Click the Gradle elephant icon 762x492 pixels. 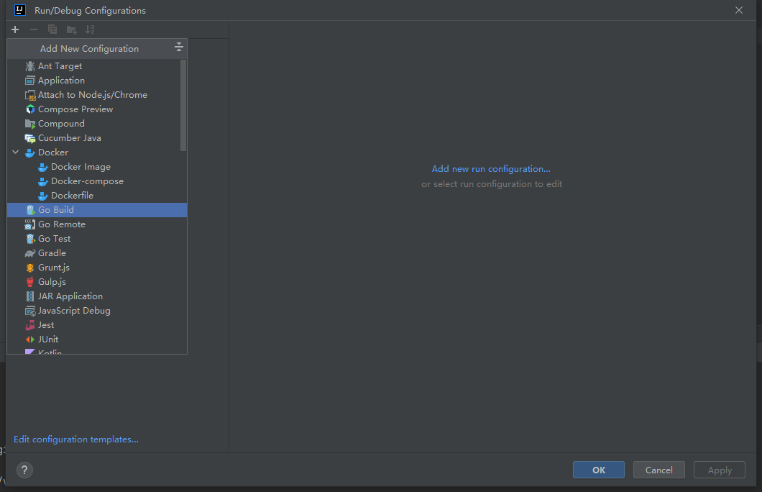pyautogui.click(x=30, y=253)
